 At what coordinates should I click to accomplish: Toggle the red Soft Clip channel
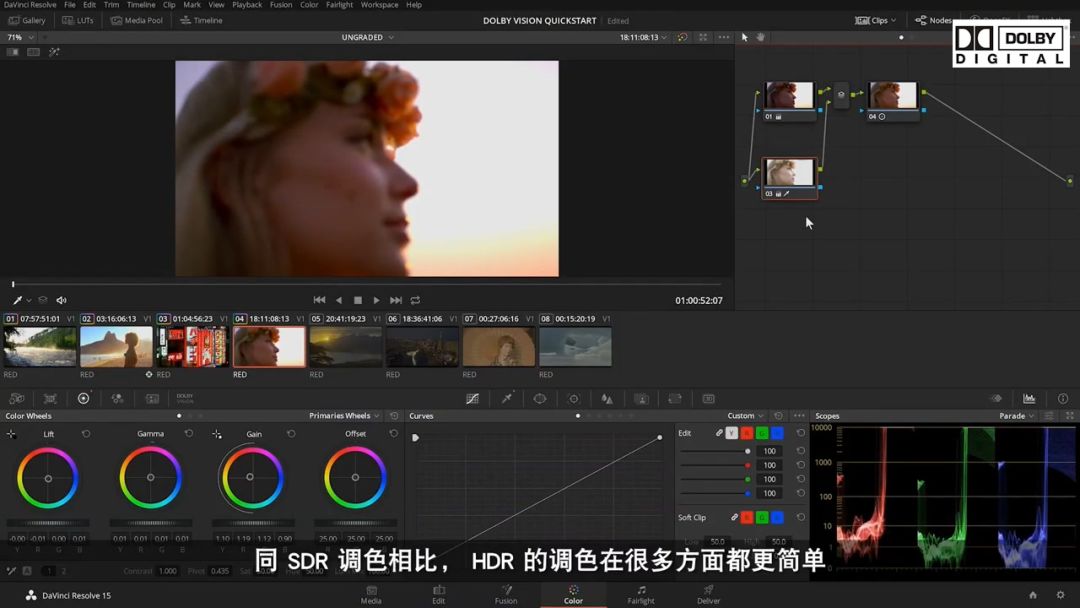coord(747,517)
